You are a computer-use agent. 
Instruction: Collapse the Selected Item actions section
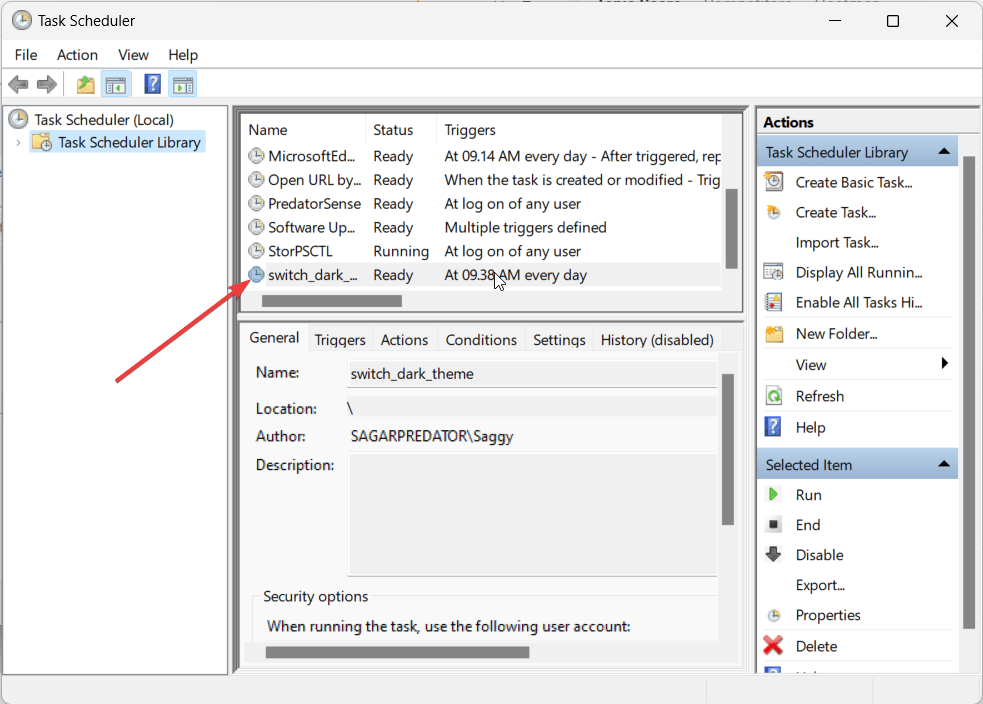pyautogui.click(x=944, y=465)
